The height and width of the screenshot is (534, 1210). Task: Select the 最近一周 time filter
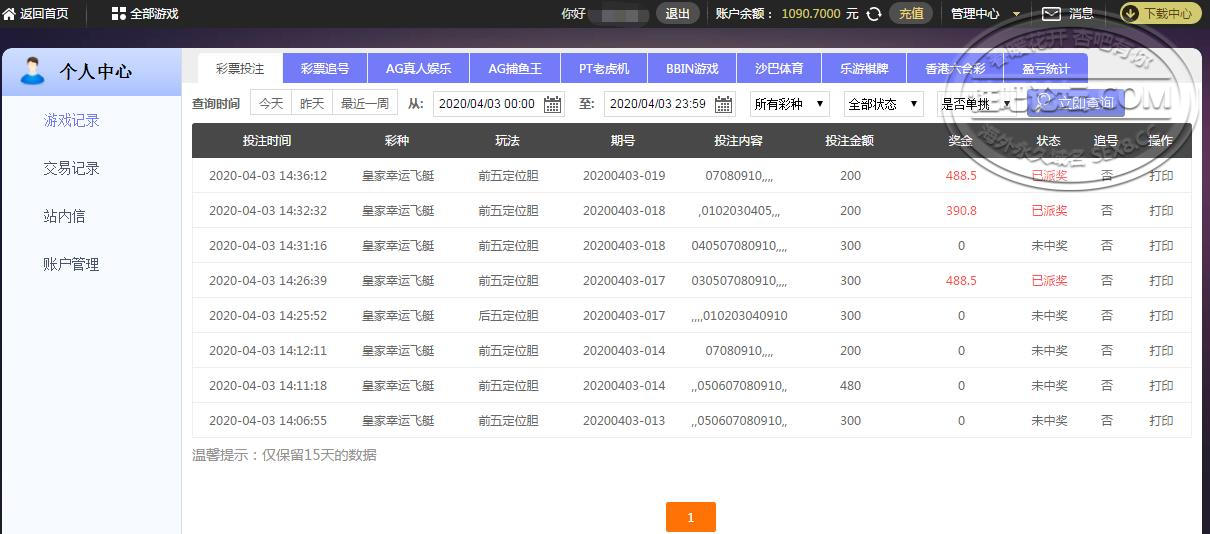365,103
